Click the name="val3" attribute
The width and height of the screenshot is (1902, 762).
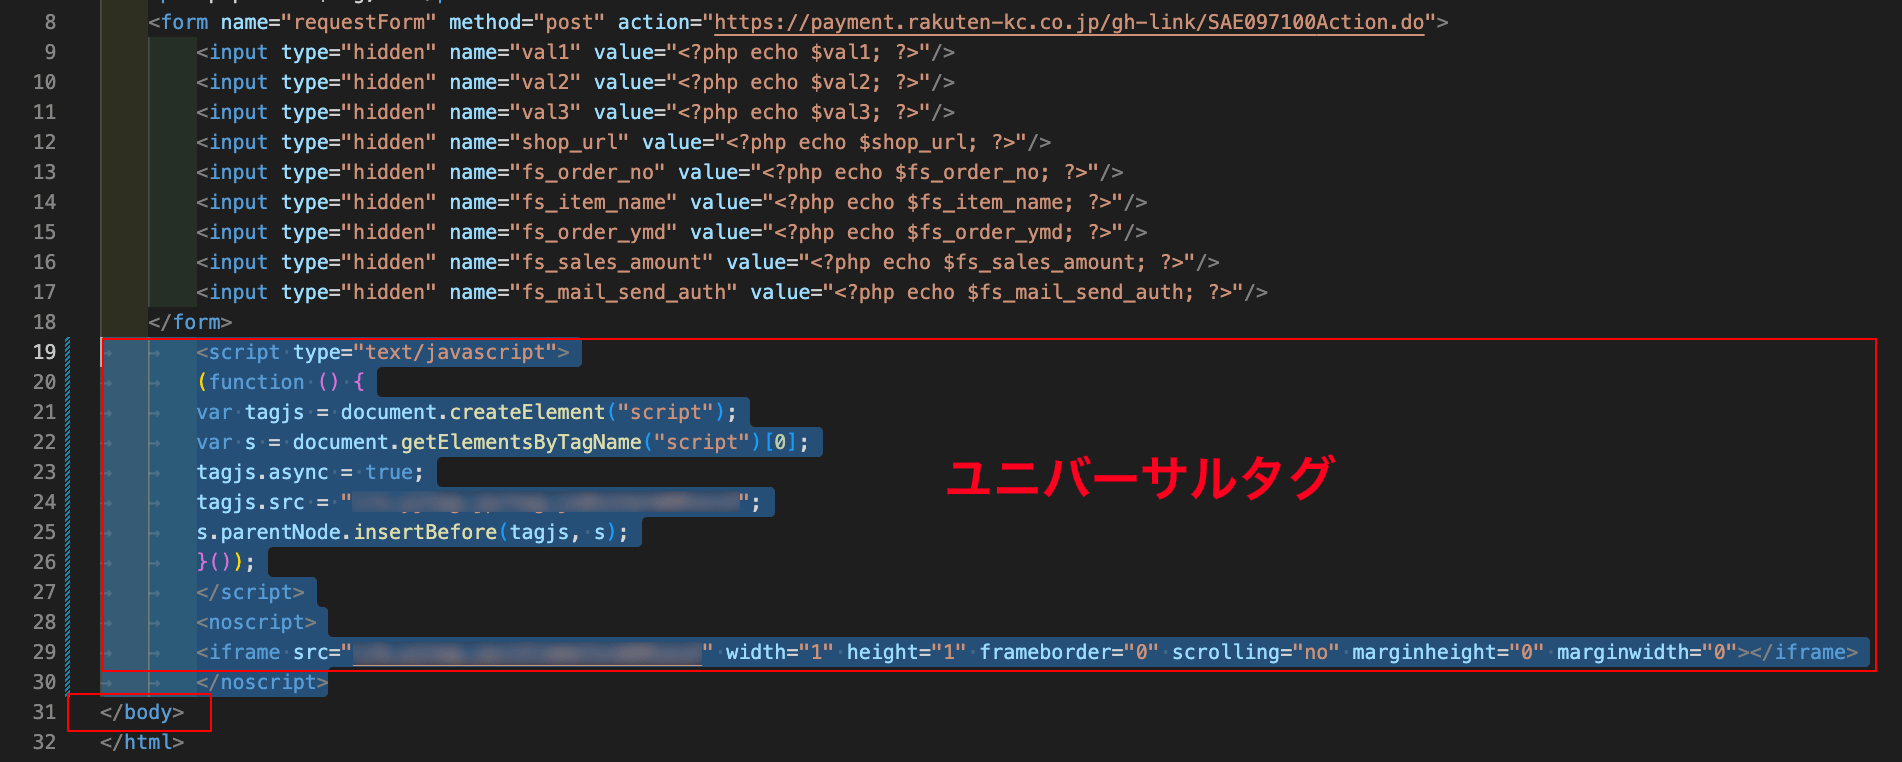(515, 112)
